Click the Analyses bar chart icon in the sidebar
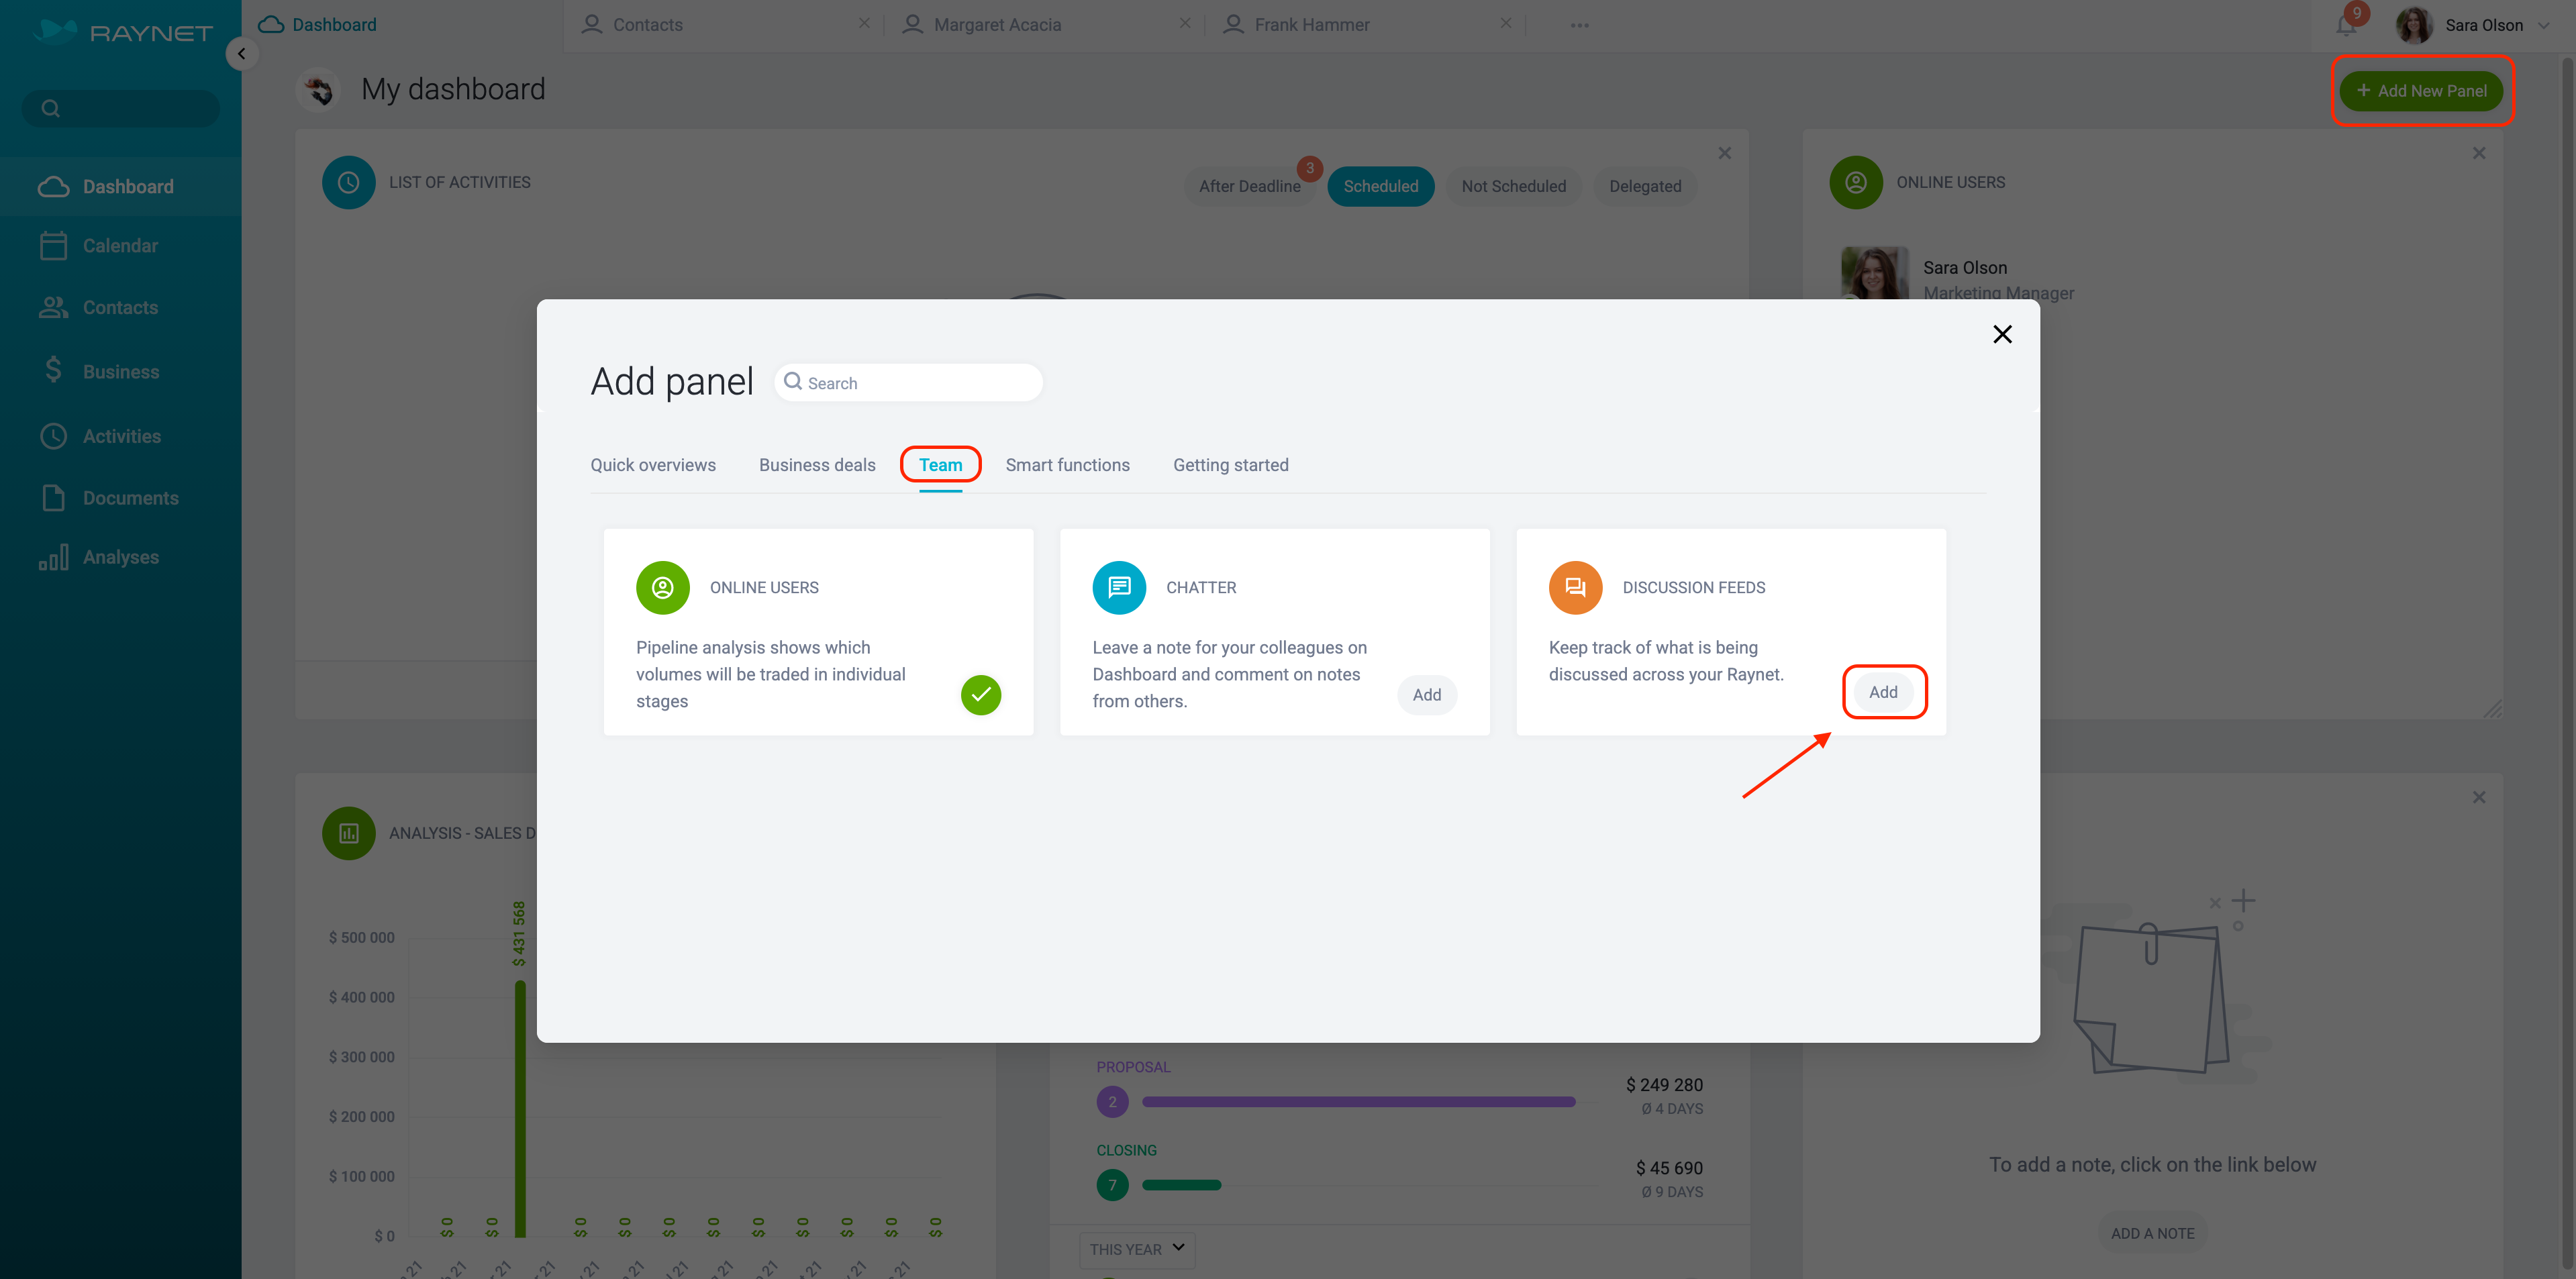Viewport: 2576px width, 1279px height. coord(53,557)
